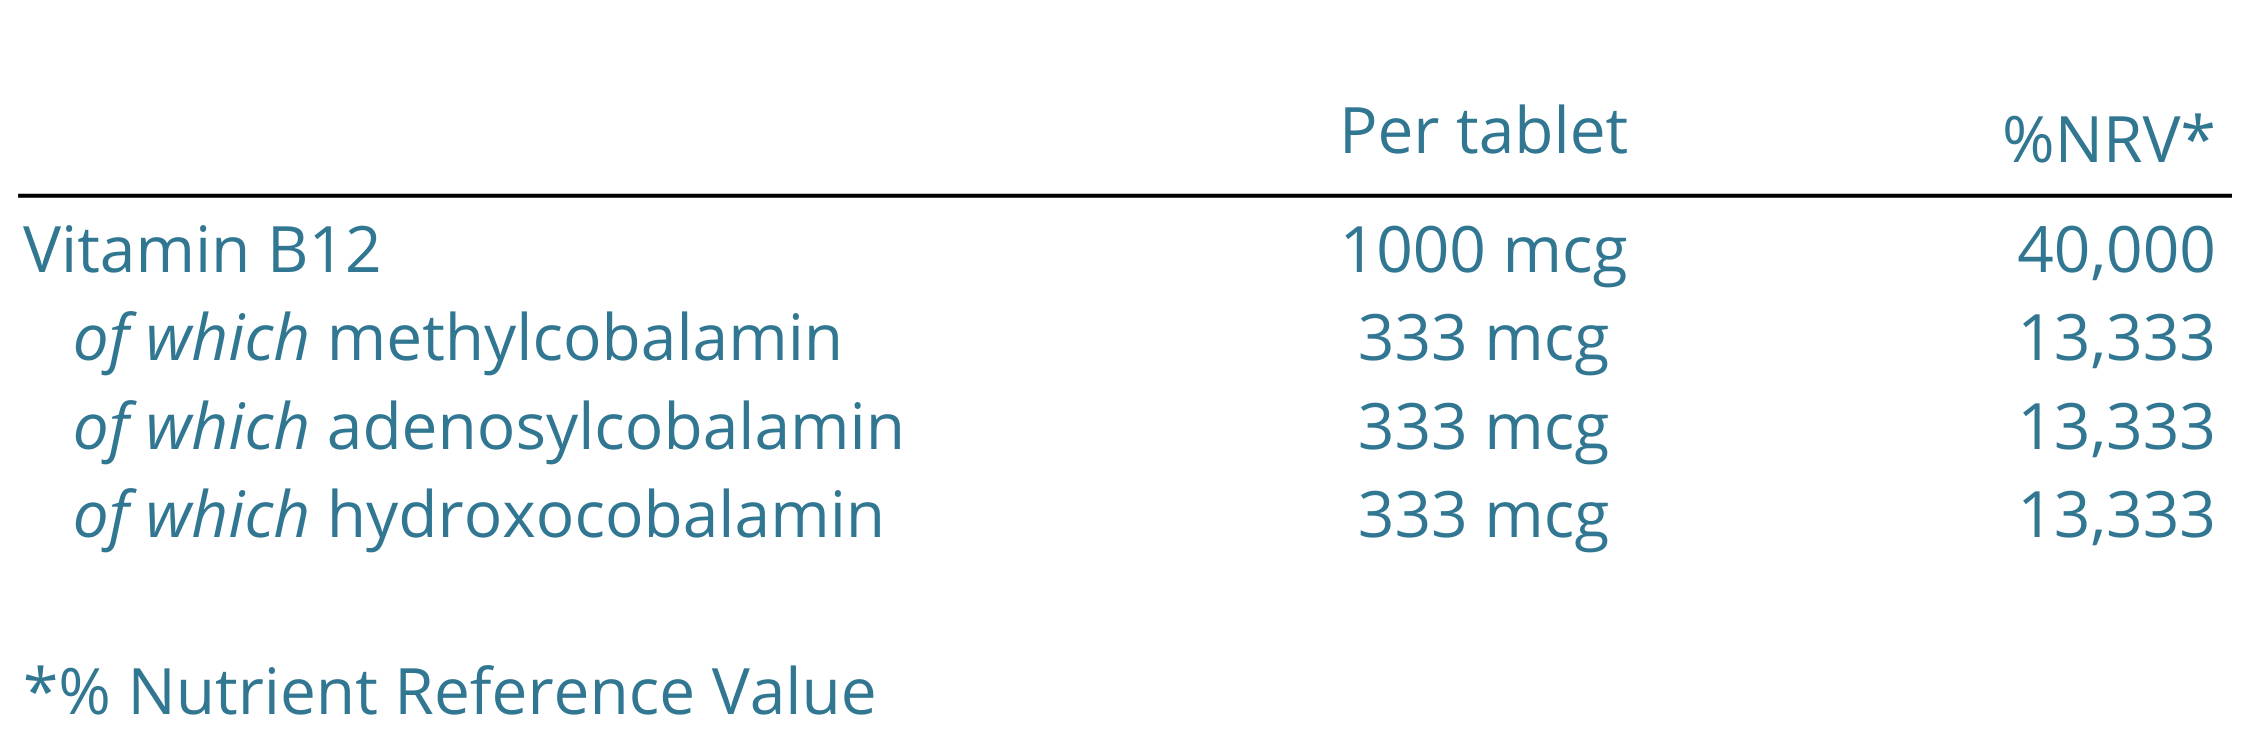The height and width of the screenshot is (750, 2250).
Task: Click 'of which' before methylcobalamin
Action: tap(191, 340)
